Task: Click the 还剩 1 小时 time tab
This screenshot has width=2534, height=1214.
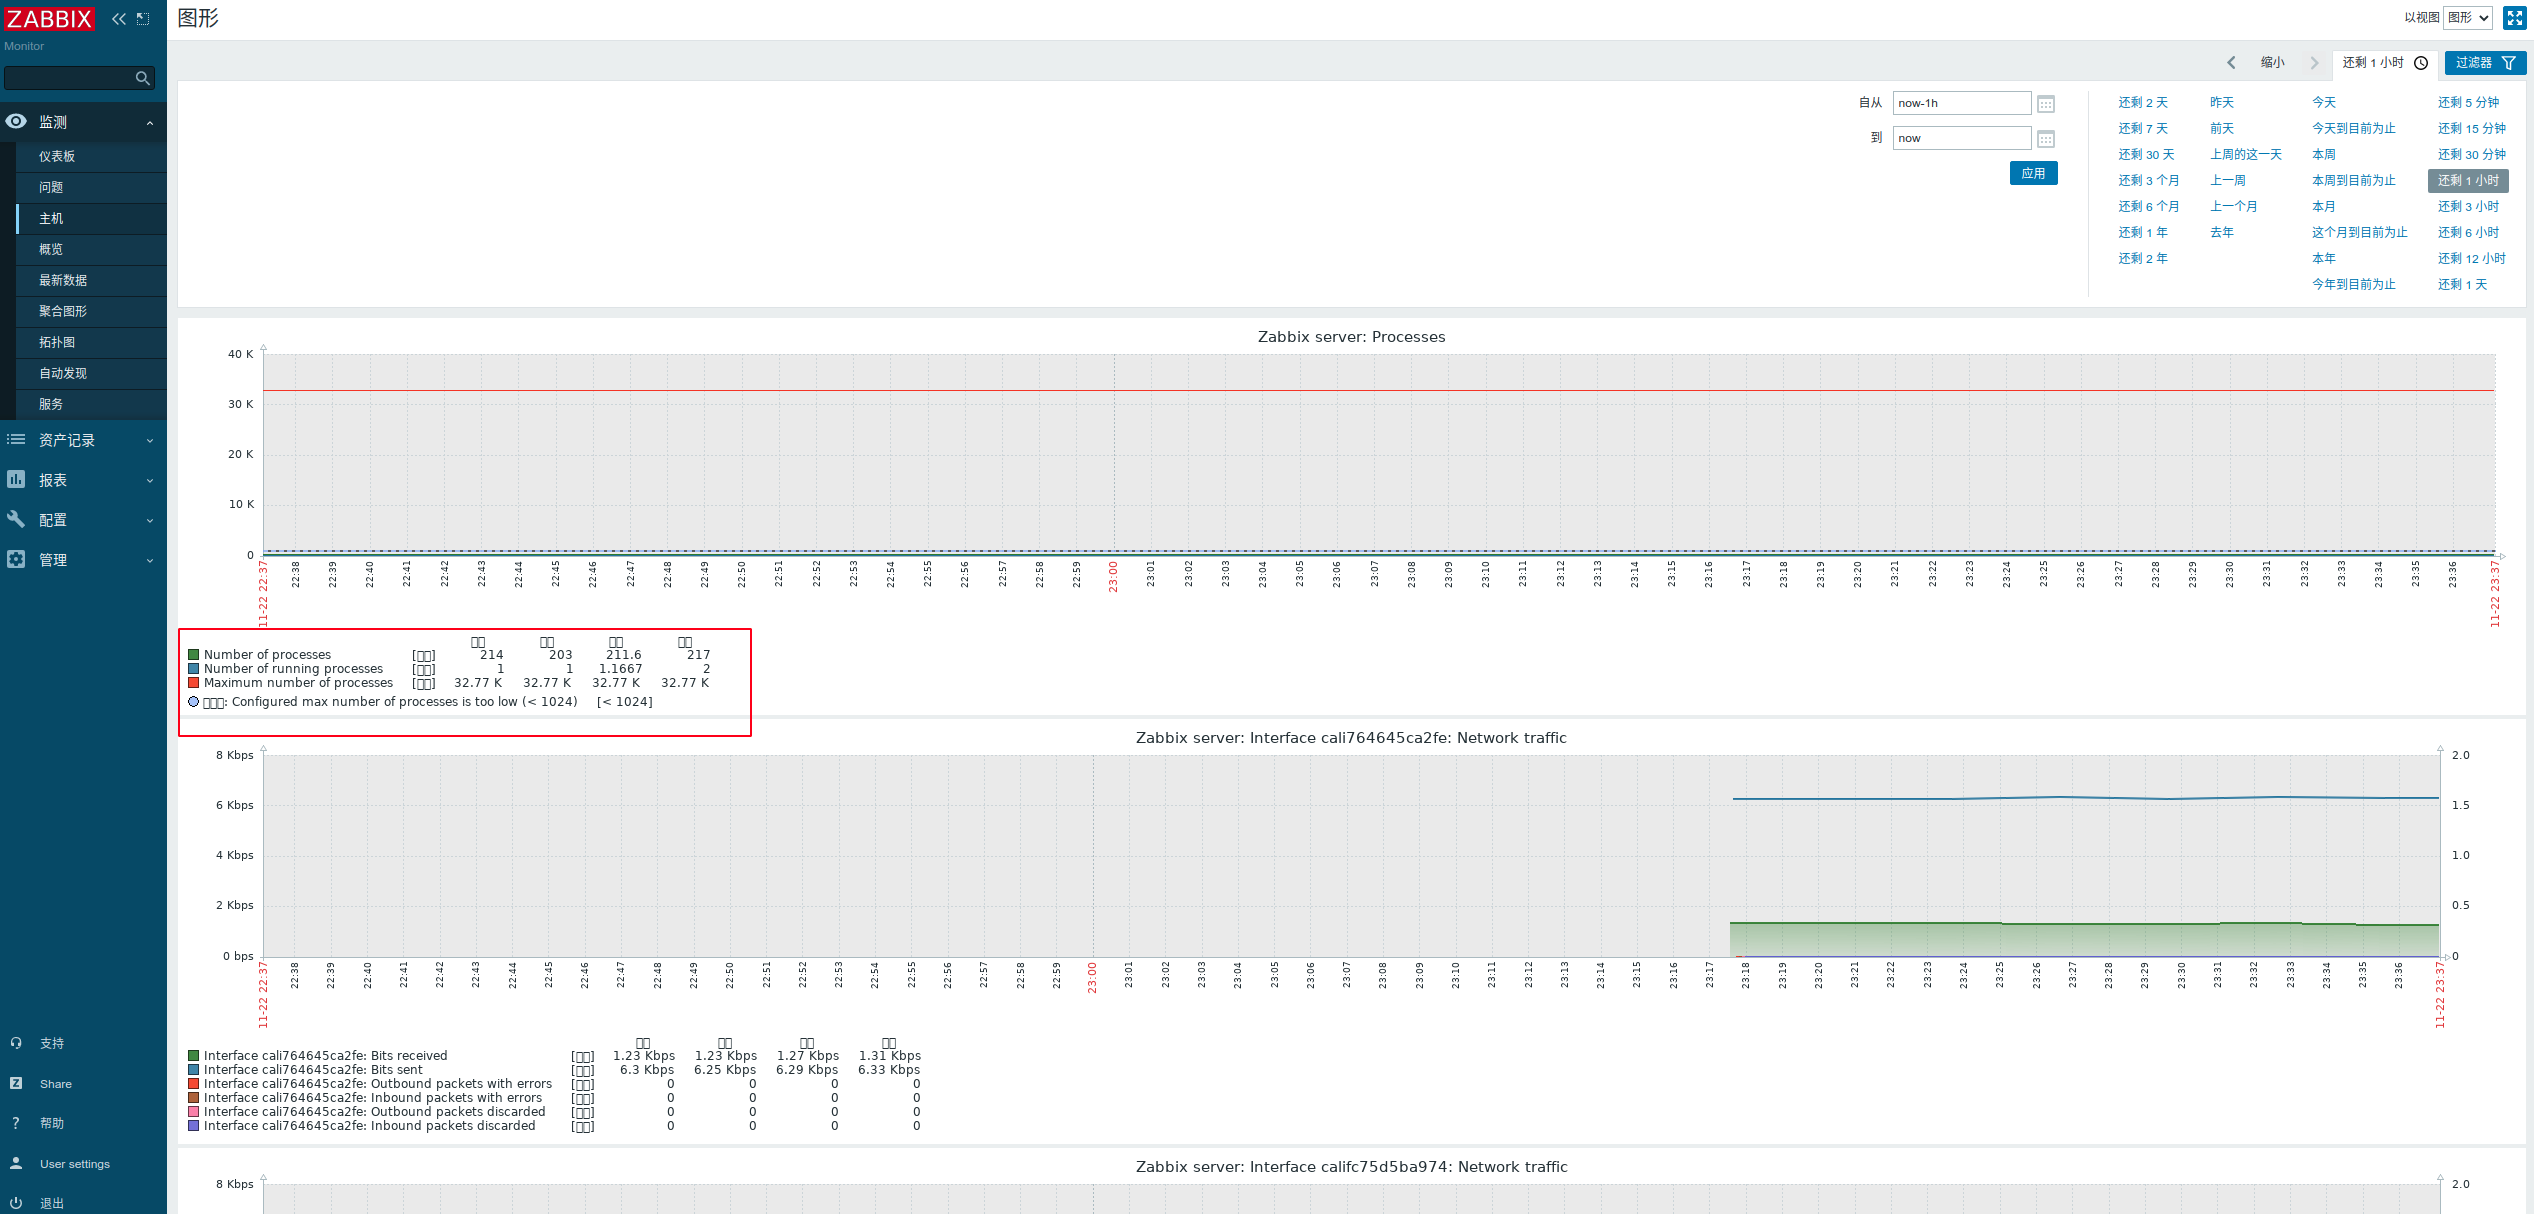Action: click(x=2385, y=63)
